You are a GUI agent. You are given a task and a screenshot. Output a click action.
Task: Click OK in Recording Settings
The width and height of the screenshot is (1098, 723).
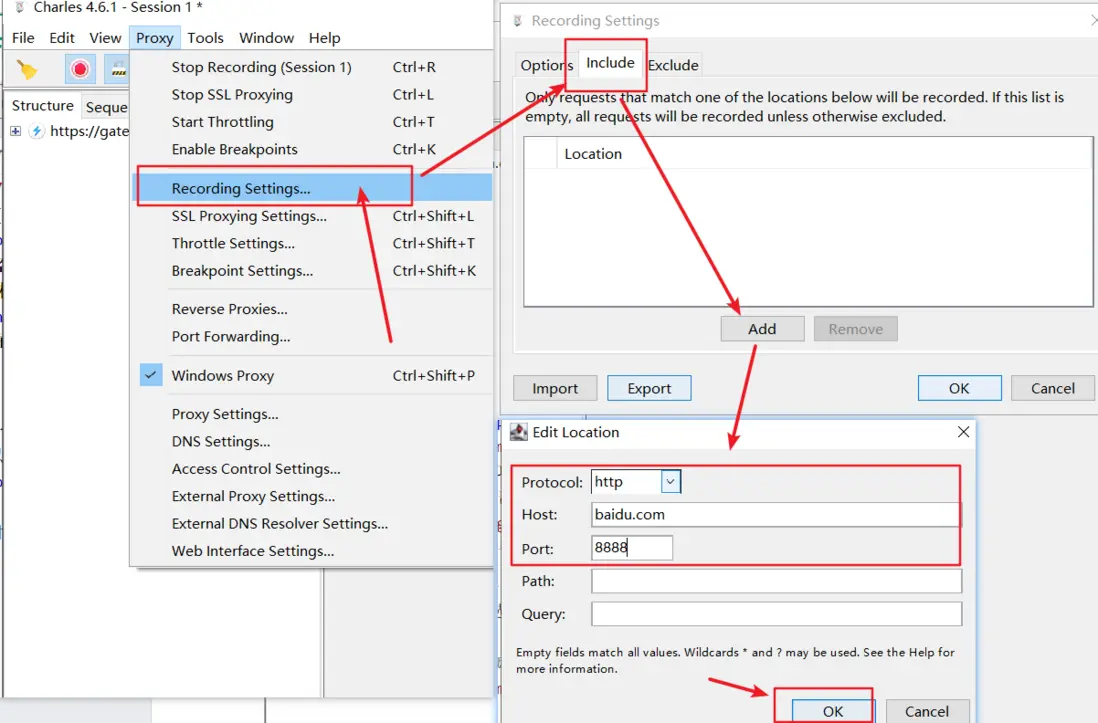tap(959, 388)
